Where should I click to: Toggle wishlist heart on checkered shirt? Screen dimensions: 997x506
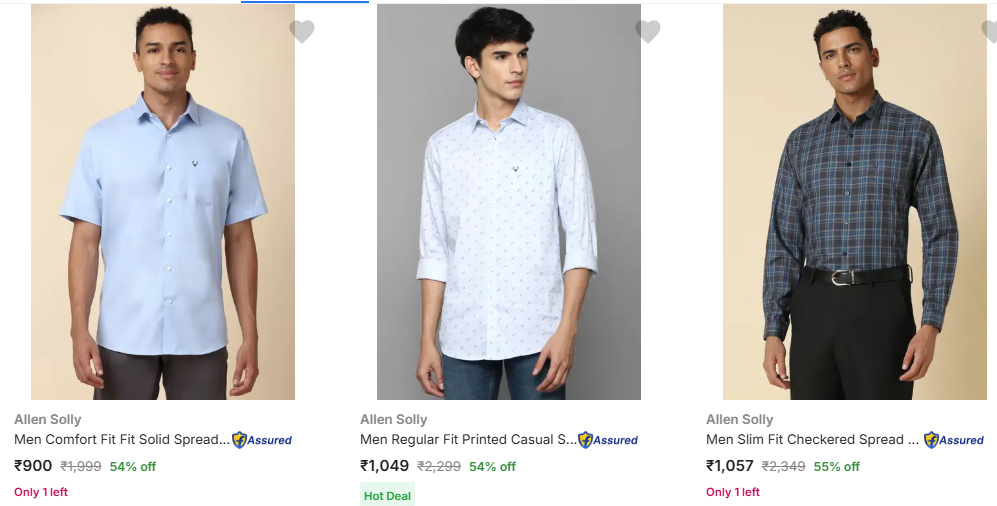(x=989, y=32)
